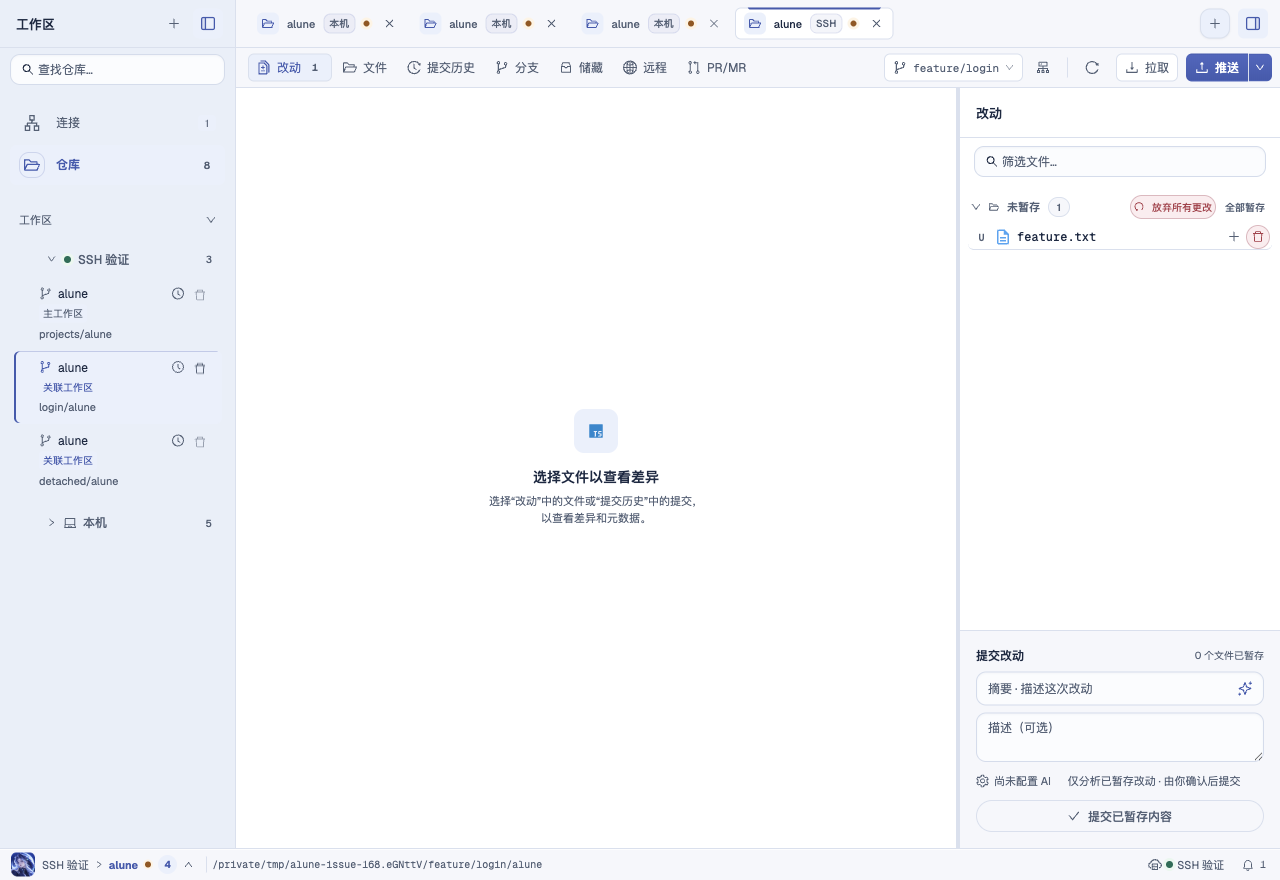
Task: Go to the 分支 tab
Action: pyautogui.click(x=517, y=68)
